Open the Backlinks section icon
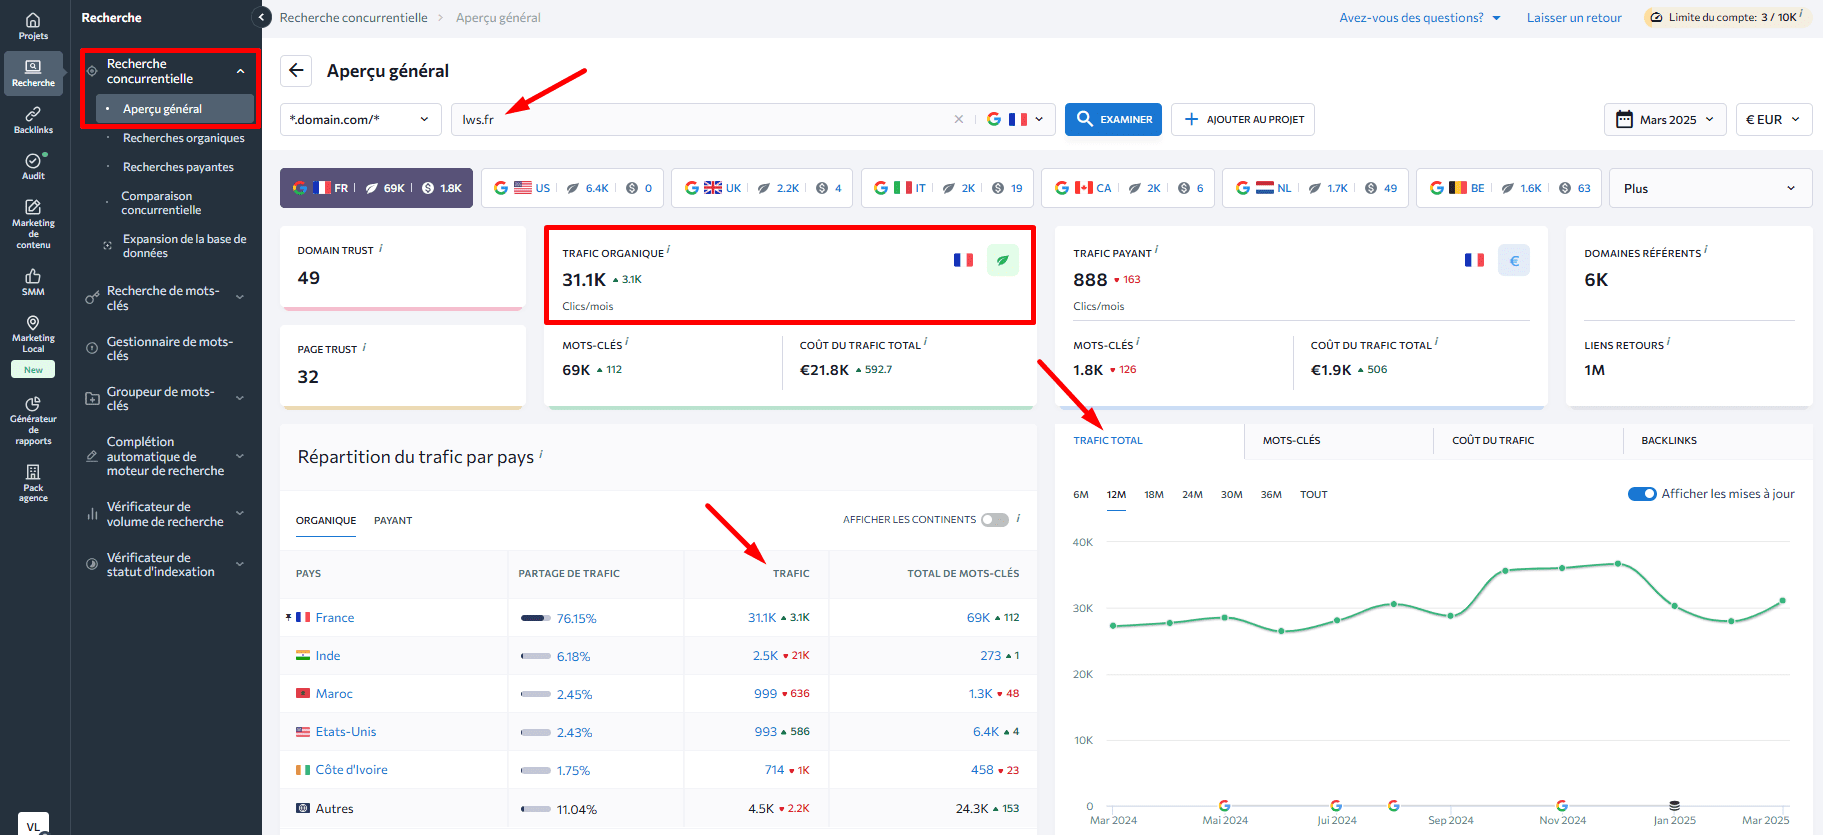 33,120
